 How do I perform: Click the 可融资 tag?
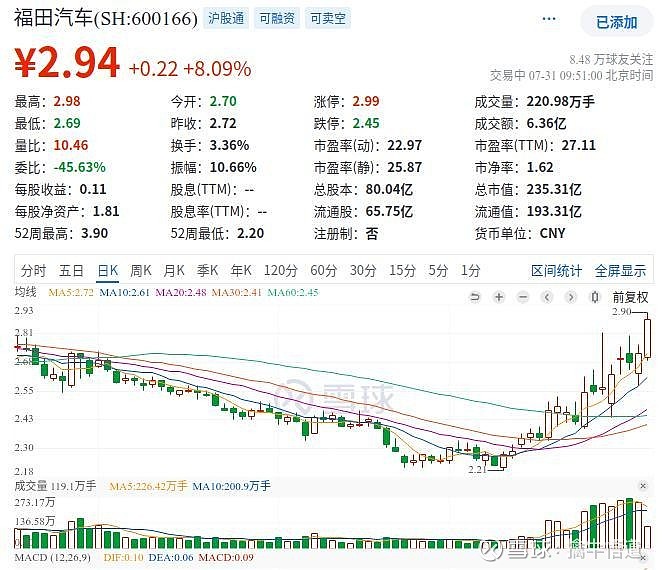click(x=277, y=18)
